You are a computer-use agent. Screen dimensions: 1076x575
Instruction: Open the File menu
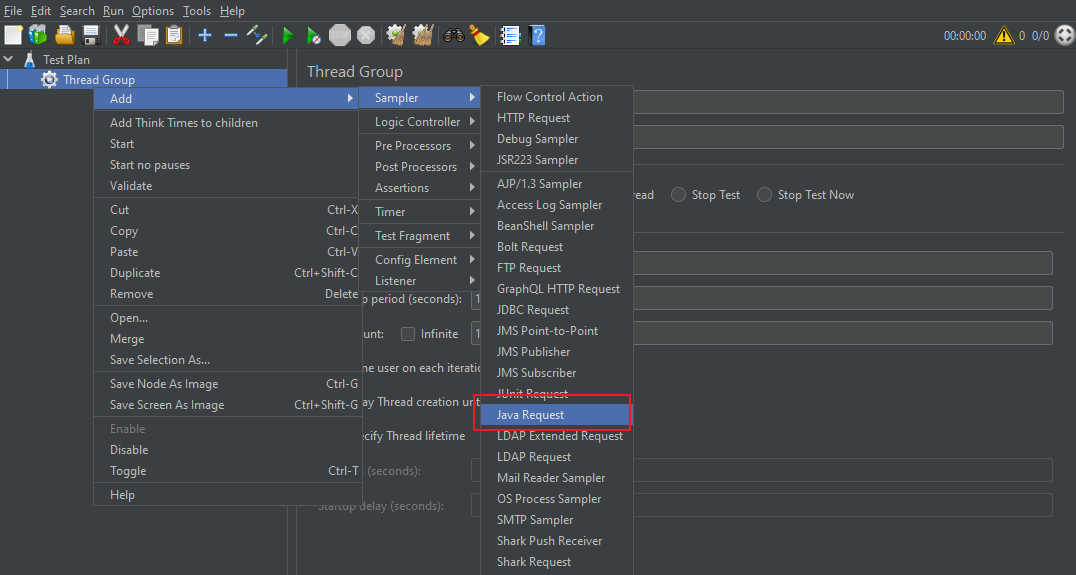(x=13, y=11)
